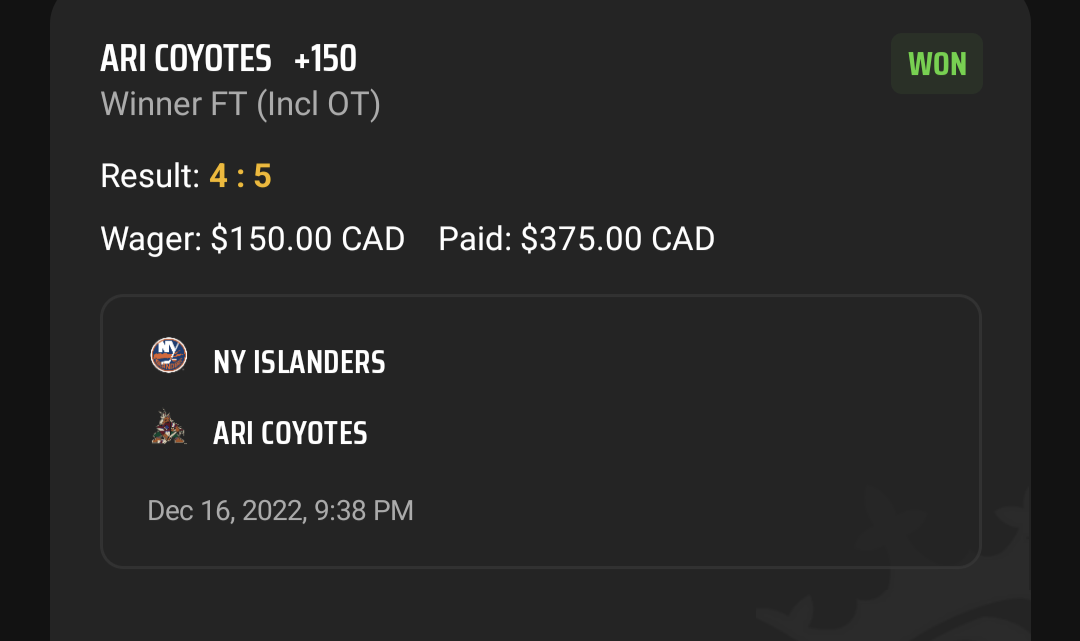Click the Arizona Coyotes team logo

coord(169,428)
